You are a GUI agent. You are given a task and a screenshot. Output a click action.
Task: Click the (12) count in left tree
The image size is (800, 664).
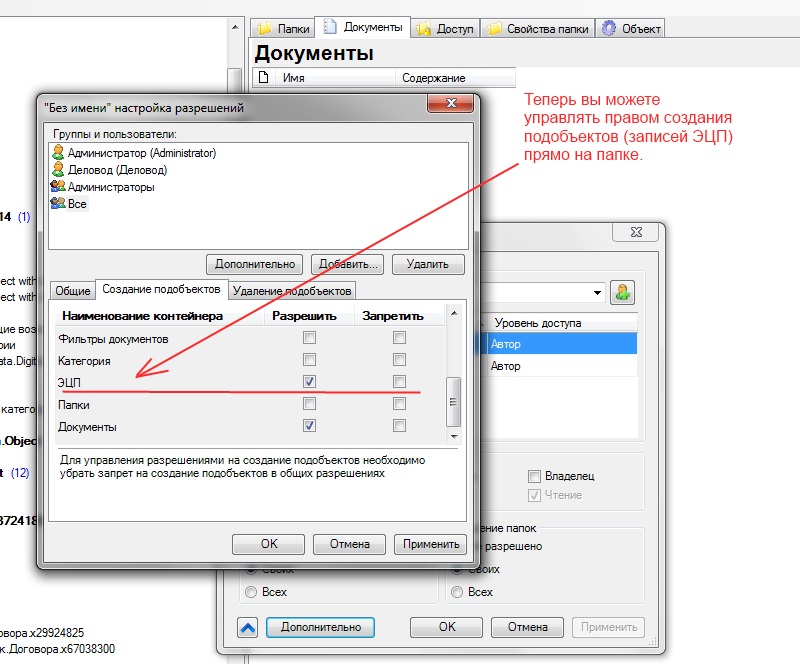[x=20, y=473]
